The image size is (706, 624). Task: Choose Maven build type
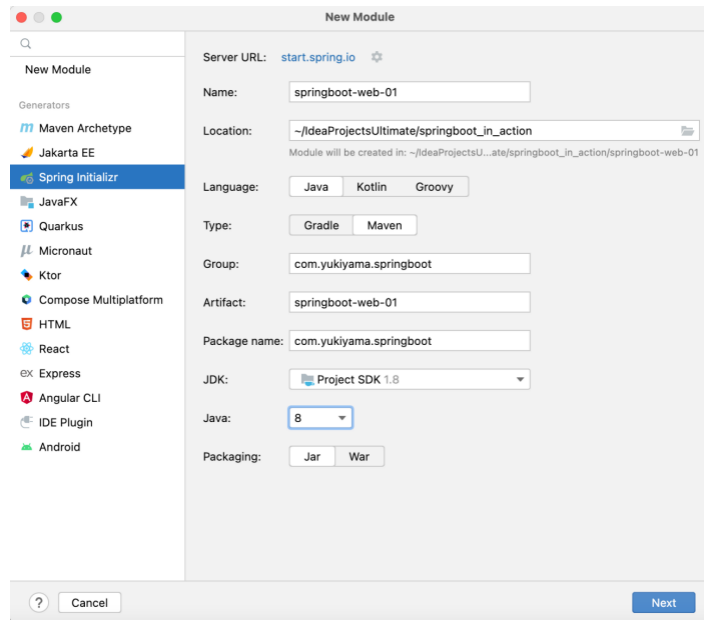(x=385, y=225)
